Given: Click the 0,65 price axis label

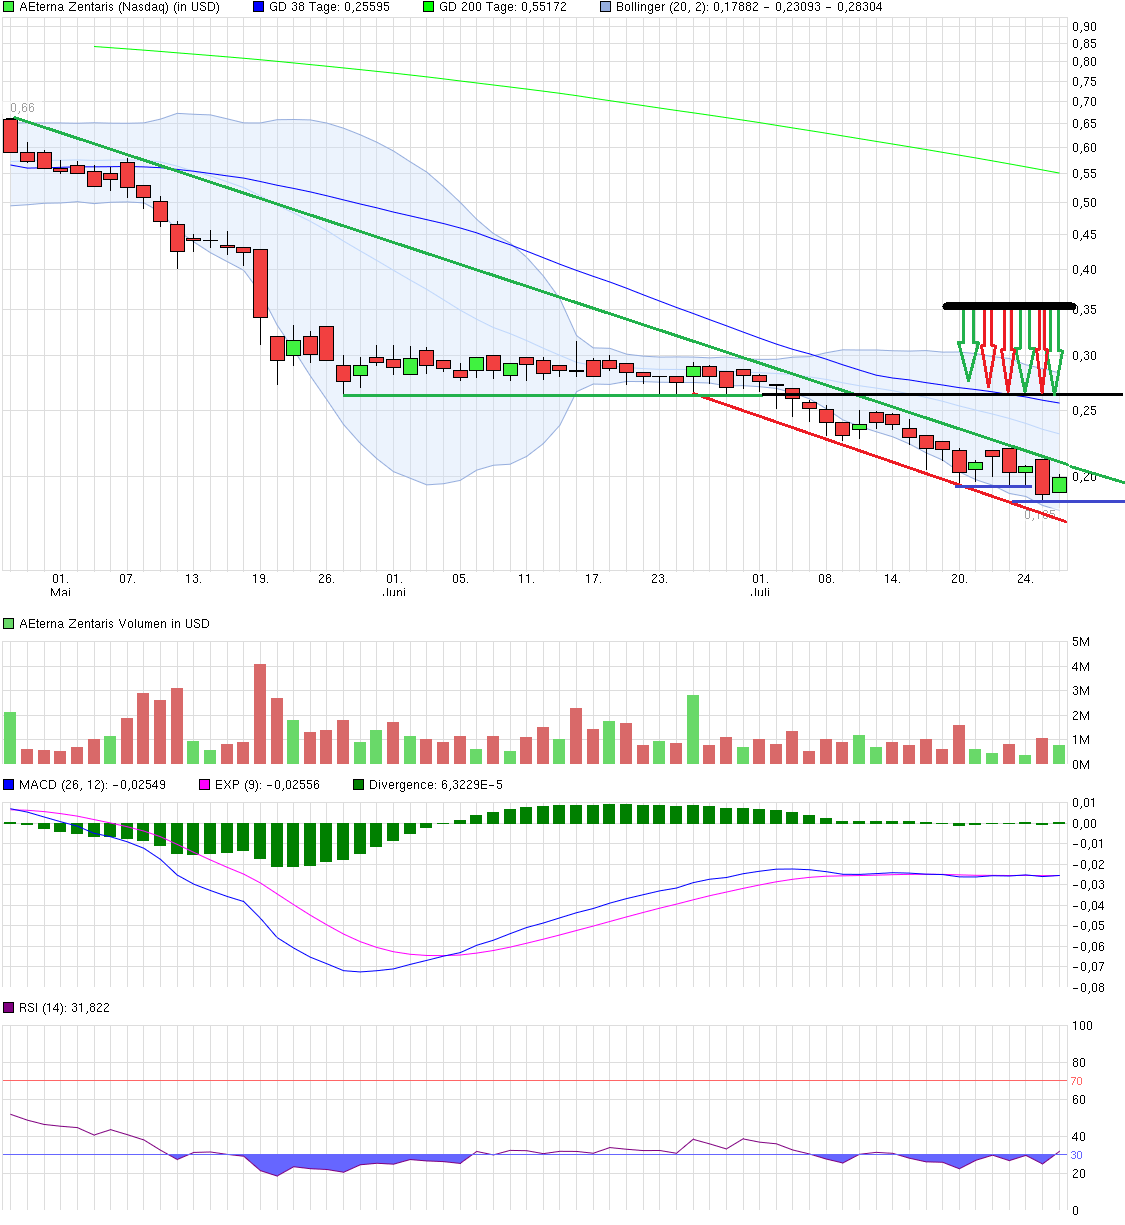Looking at the screenshot, I should [1084, 124].
